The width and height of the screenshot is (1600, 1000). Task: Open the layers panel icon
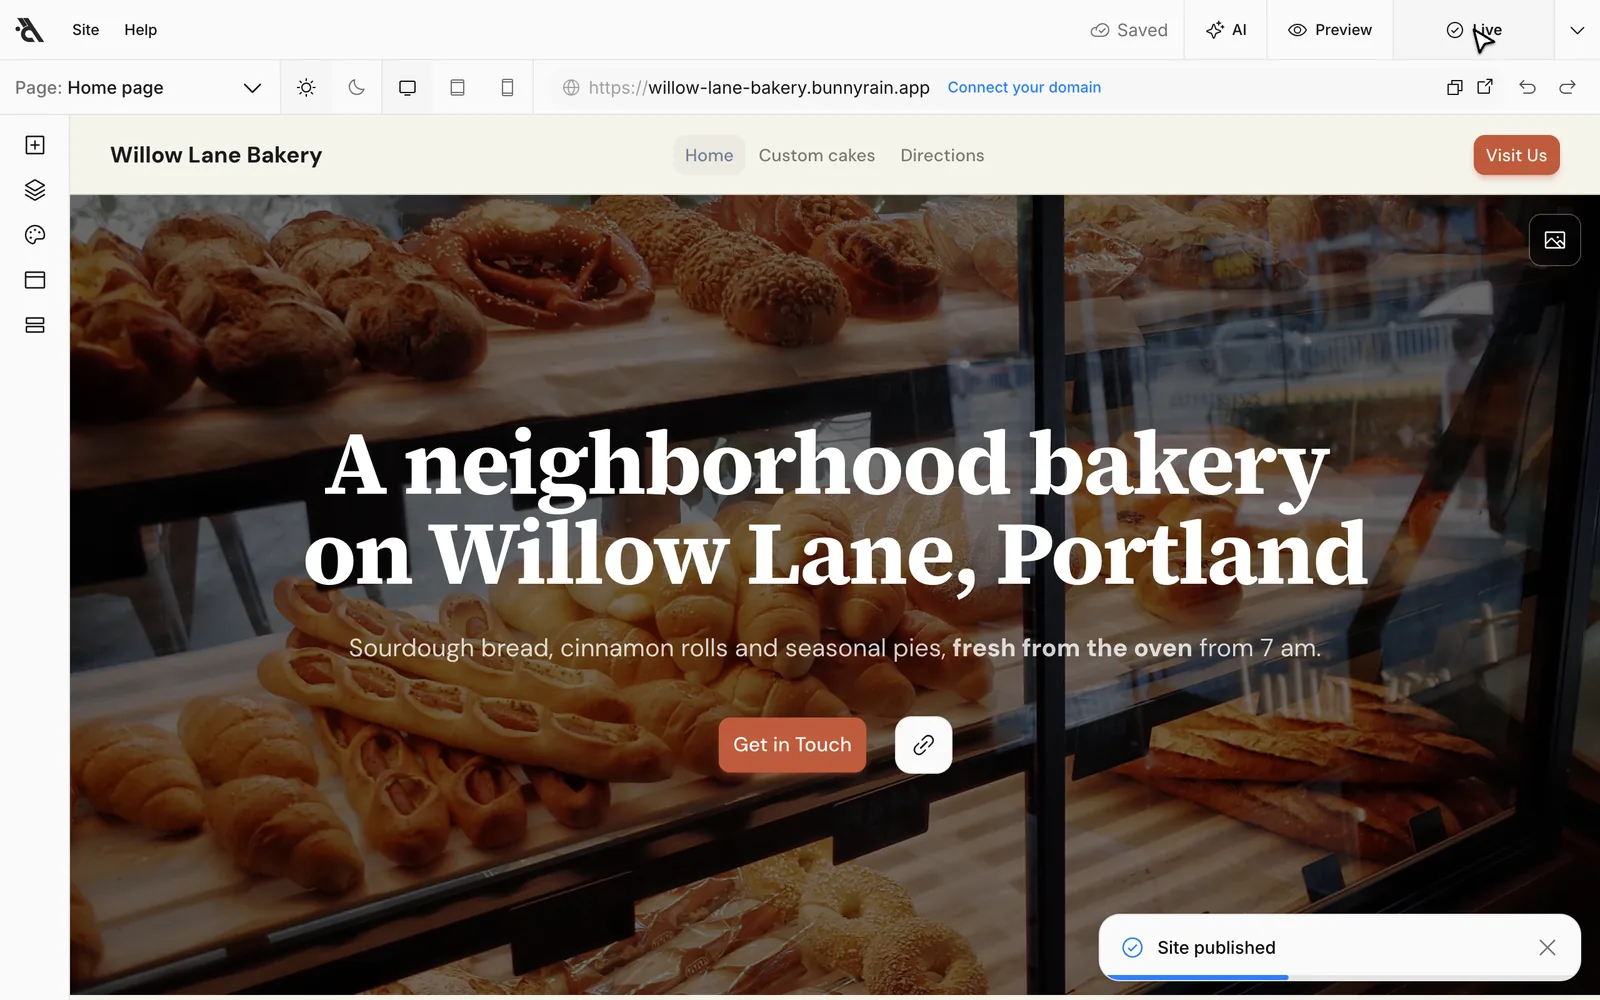[35, 190]
